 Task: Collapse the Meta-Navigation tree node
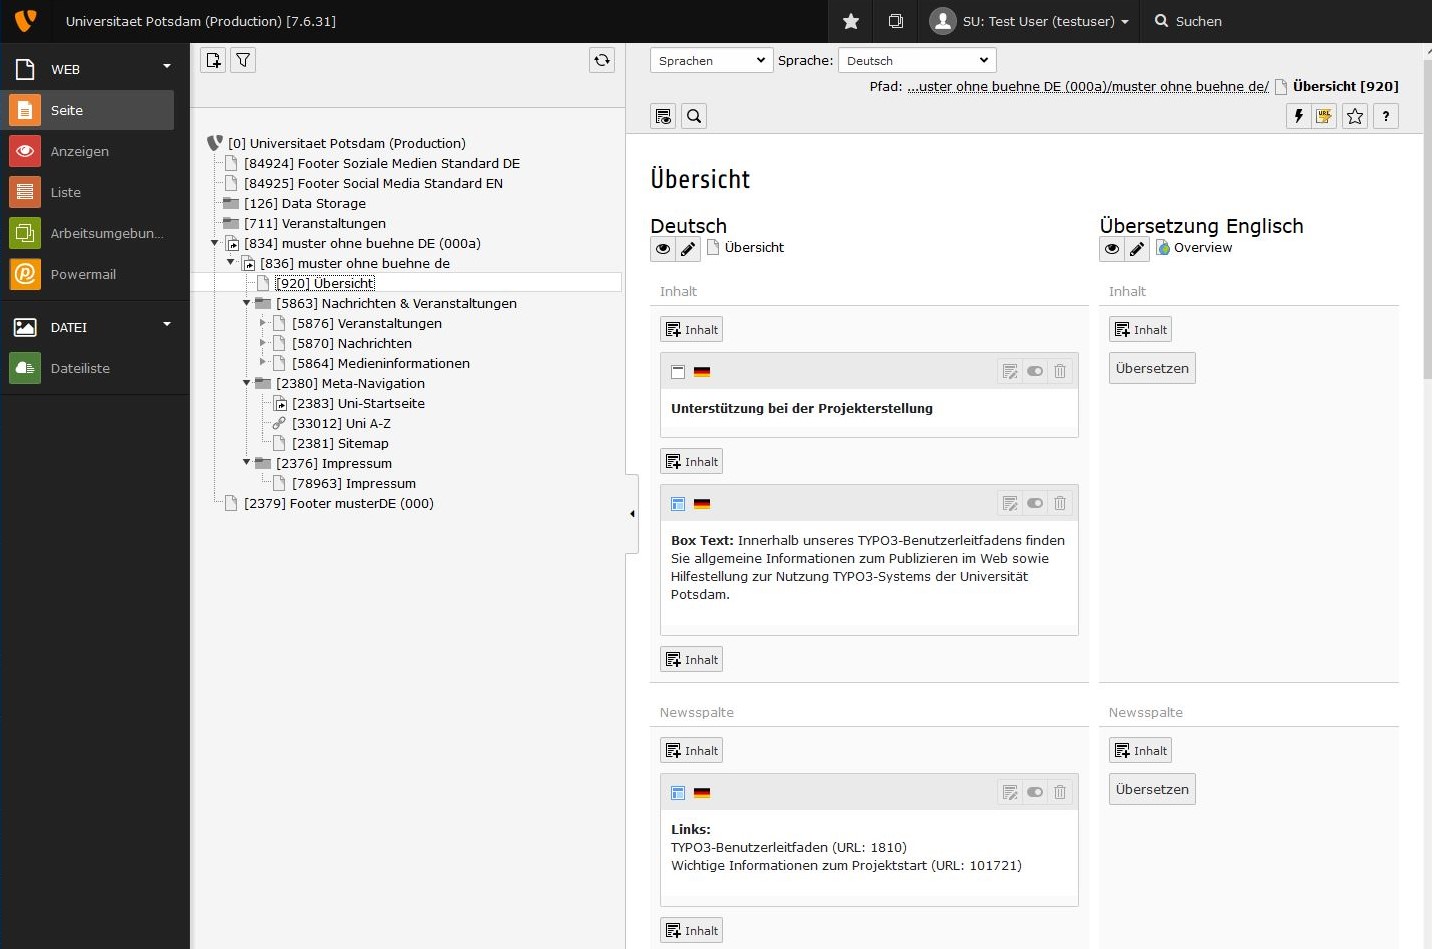pos(247,383)
